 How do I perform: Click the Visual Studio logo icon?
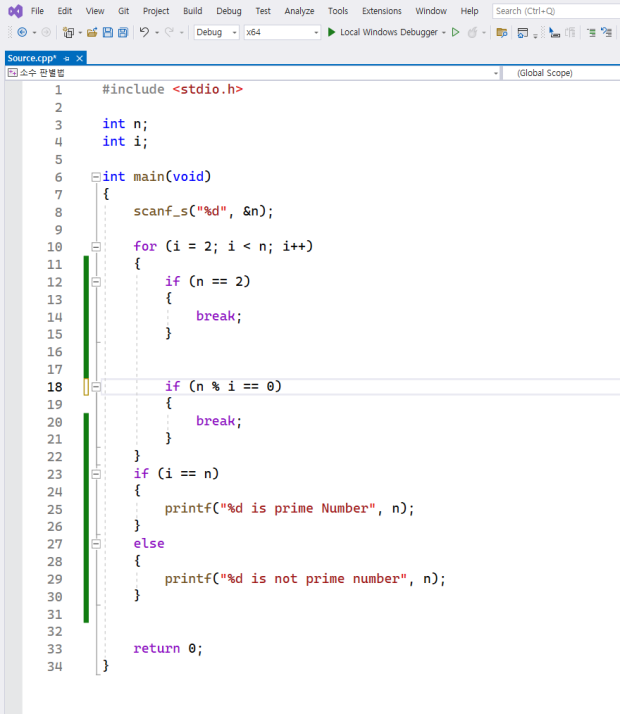15,11
